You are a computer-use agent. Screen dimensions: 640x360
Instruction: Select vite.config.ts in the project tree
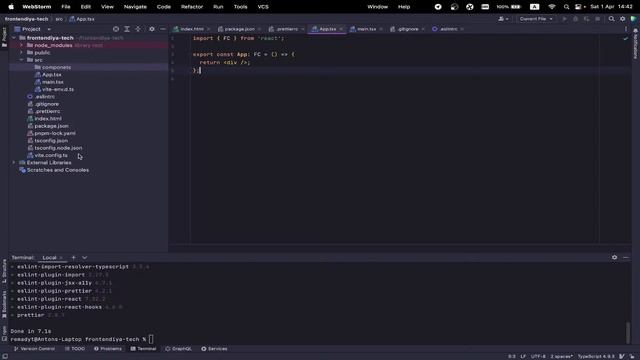click(x=51, y=156)
